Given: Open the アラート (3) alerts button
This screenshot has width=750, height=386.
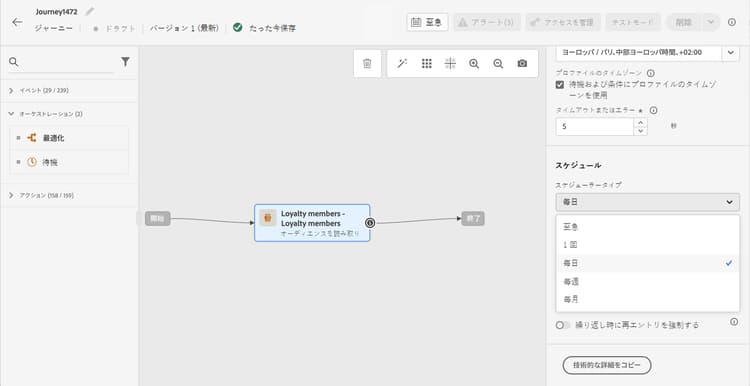Looking at the screenshot, I should [486, 22].
